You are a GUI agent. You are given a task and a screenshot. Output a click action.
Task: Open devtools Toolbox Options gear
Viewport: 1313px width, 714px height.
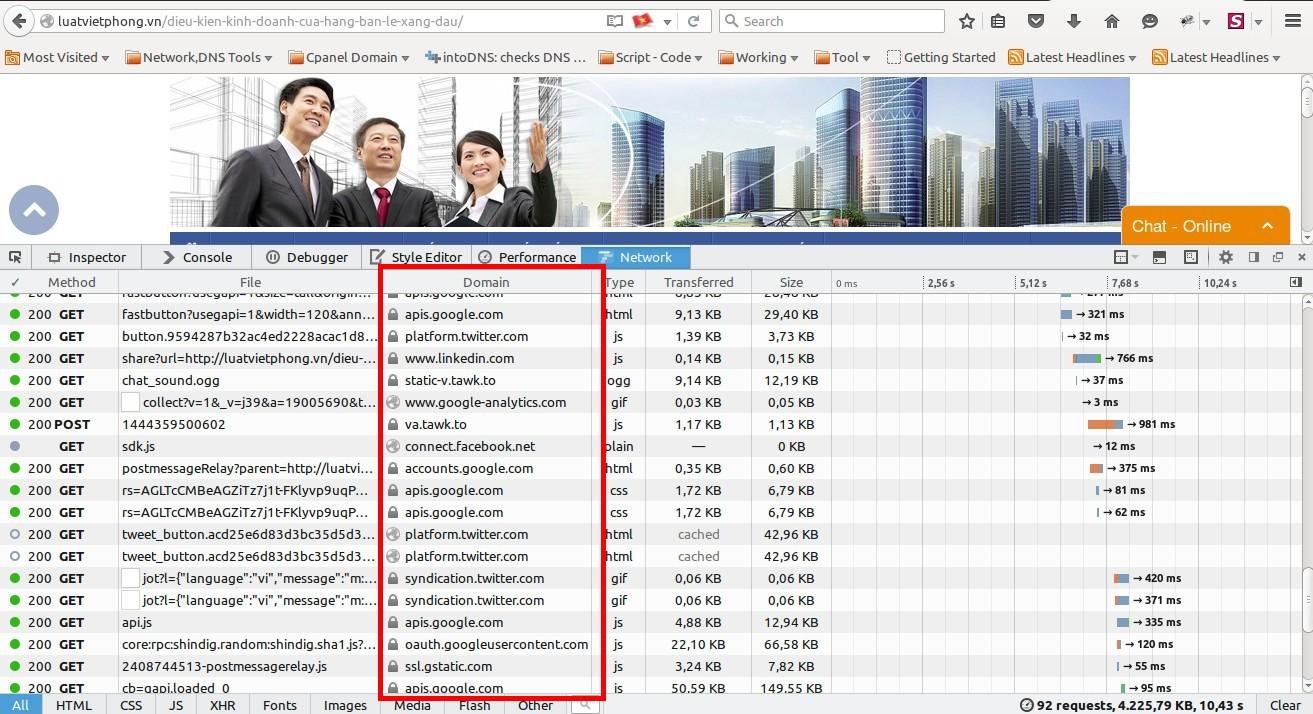(1226, 257)
